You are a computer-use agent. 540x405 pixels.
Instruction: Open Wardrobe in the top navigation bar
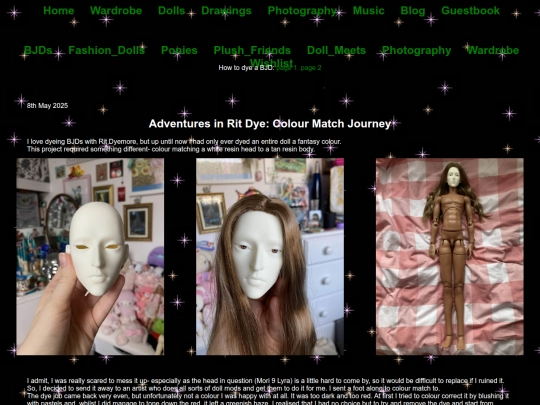[116, 11]
